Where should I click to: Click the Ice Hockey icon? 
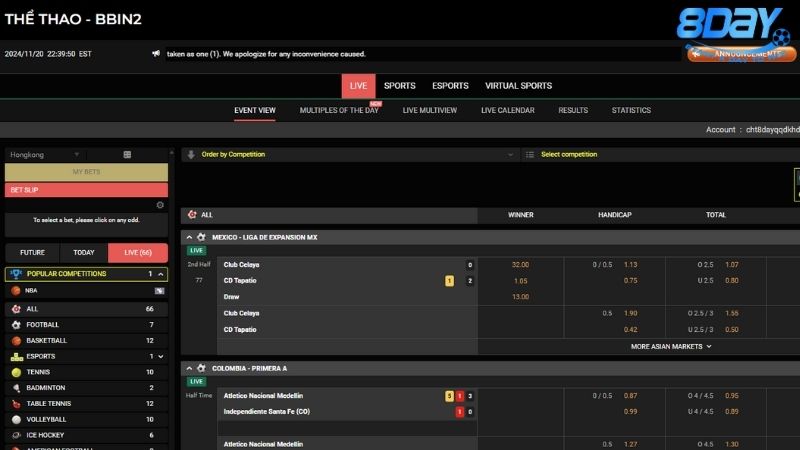pyautogui.click(x=16, y=435)
